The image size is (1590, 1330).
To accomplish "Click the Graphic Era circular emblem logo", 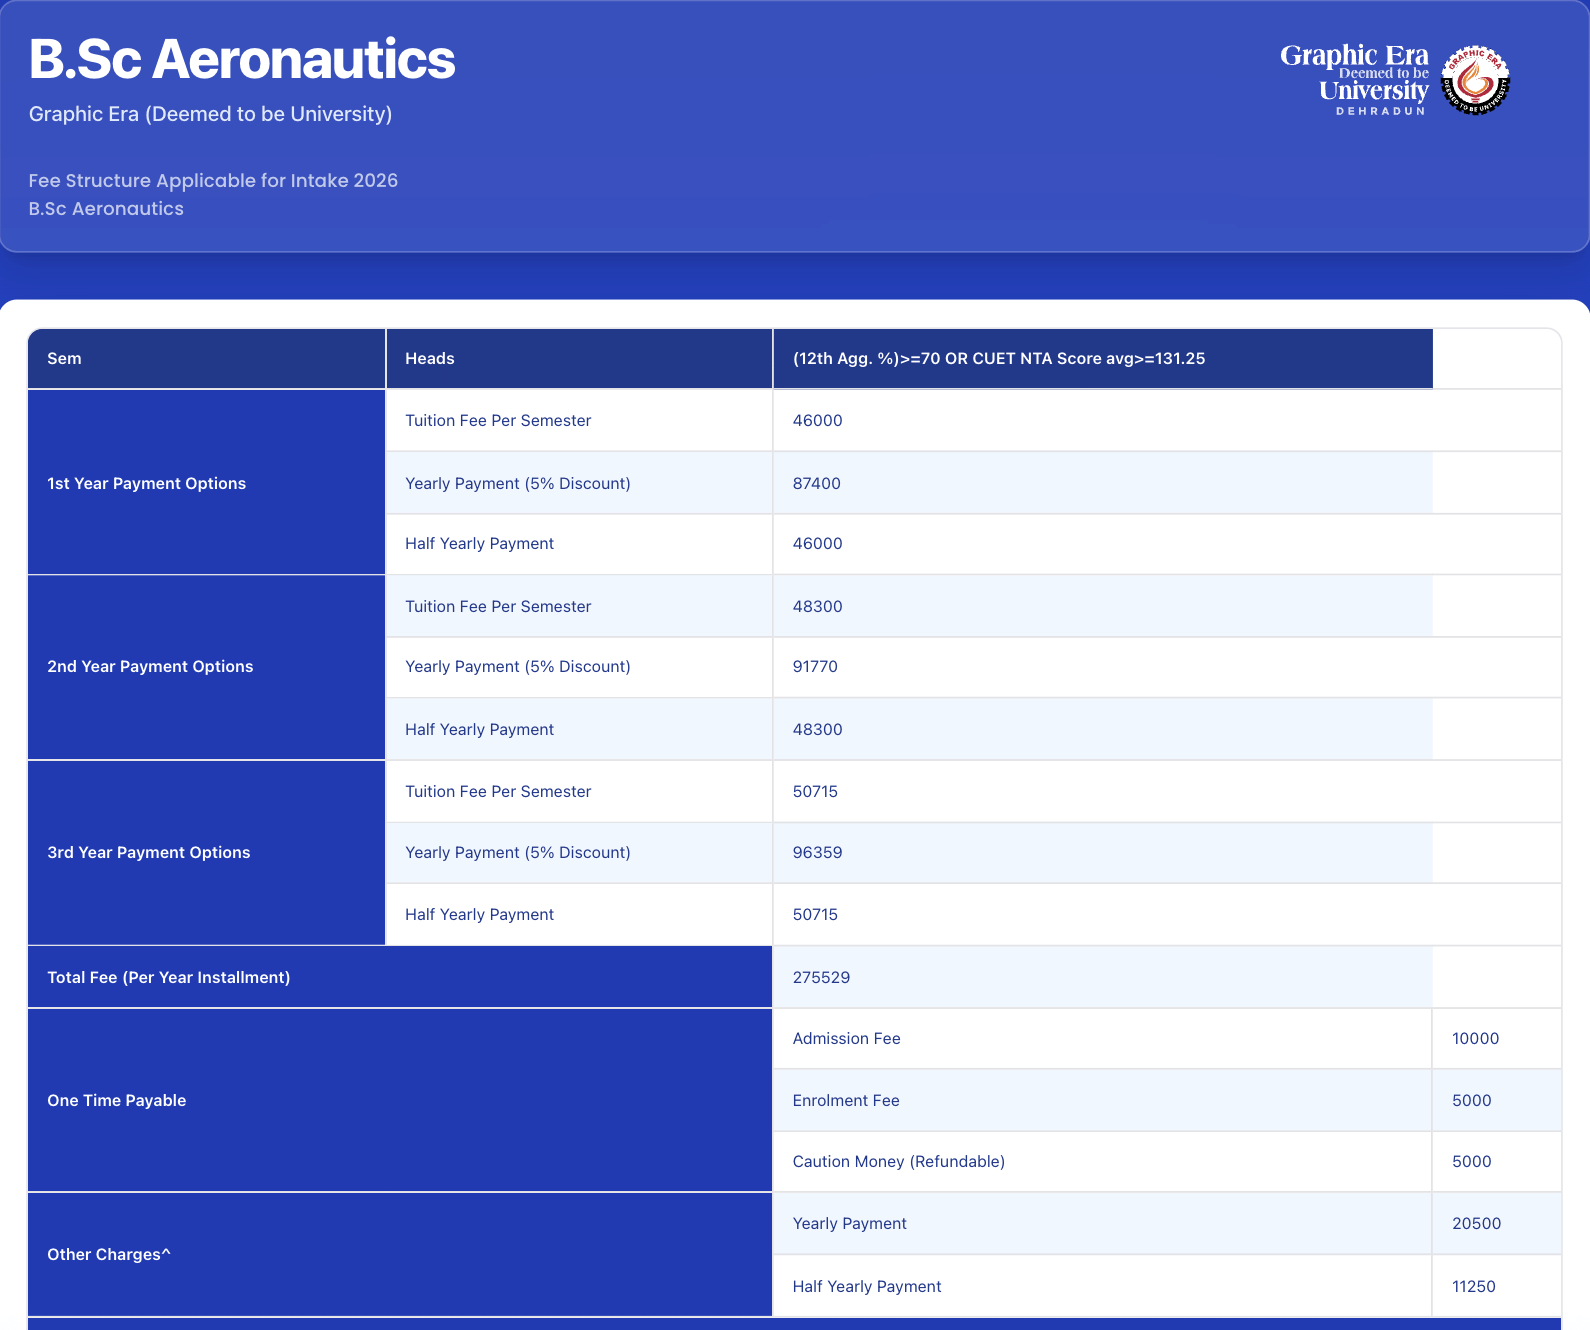I will pyautogui.click(x=1475, y=80).
